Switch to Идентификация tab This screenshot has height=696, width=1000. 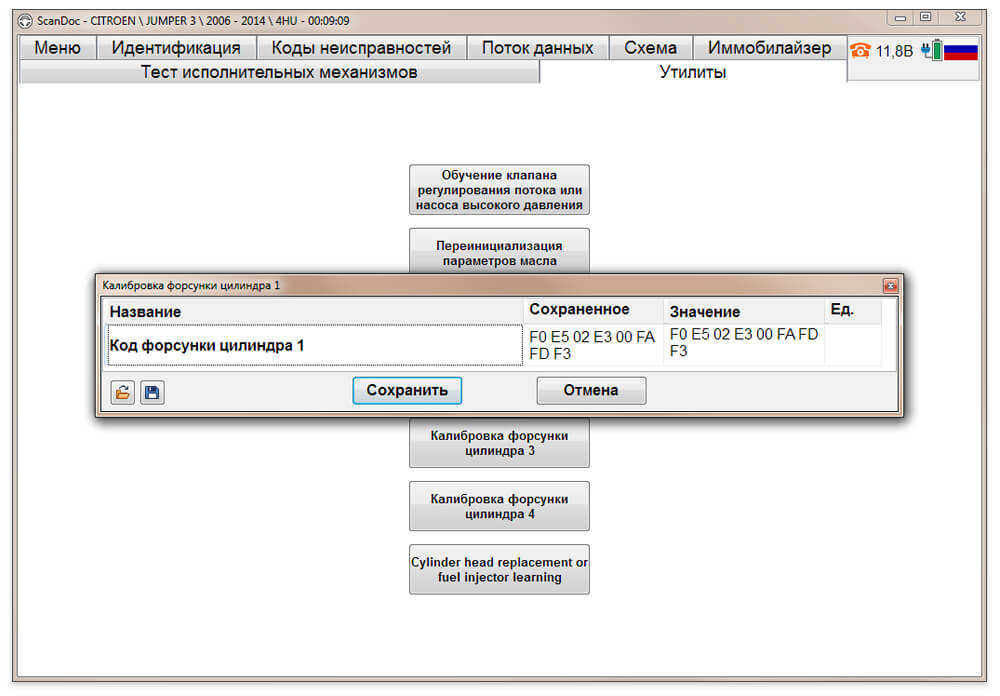pyautogui.click(x=176, y=48)
